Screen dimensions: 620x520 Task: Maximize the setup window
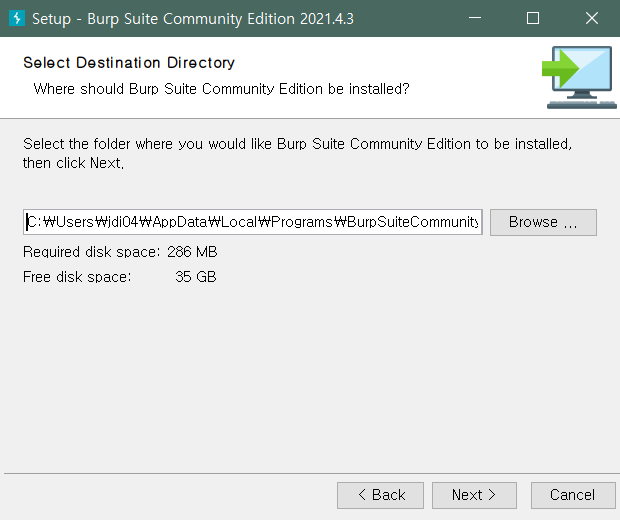tap(533, 18)
